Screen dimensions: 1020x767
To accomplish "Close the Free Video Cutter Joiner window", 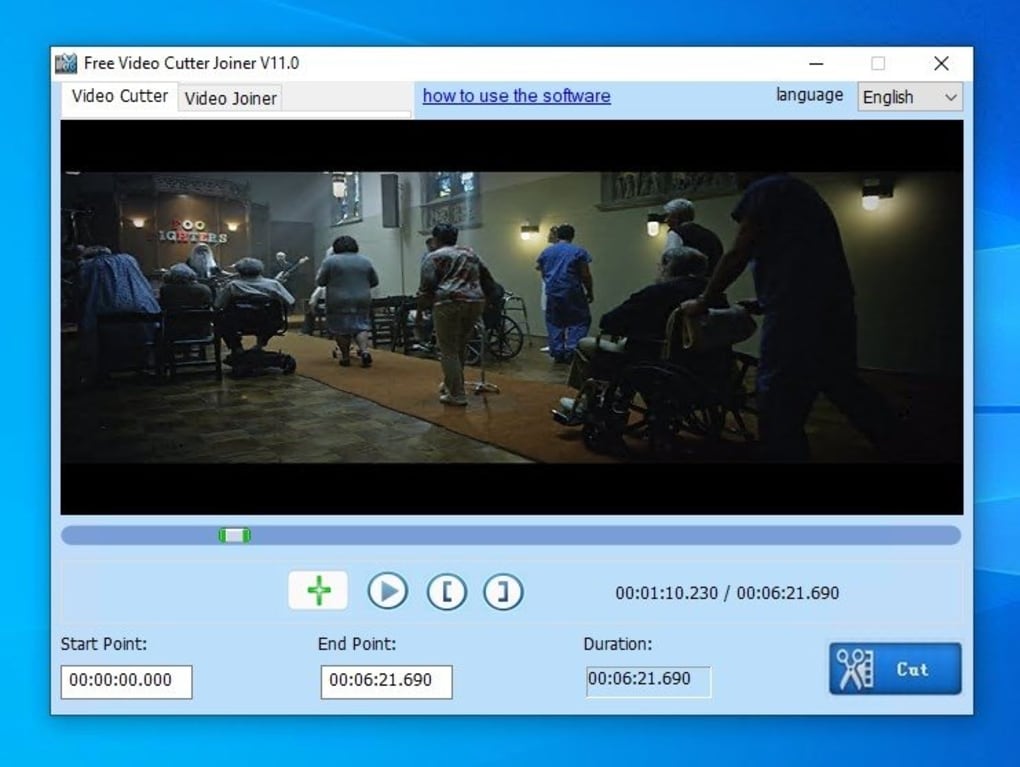I will click(x=941, y=63).
